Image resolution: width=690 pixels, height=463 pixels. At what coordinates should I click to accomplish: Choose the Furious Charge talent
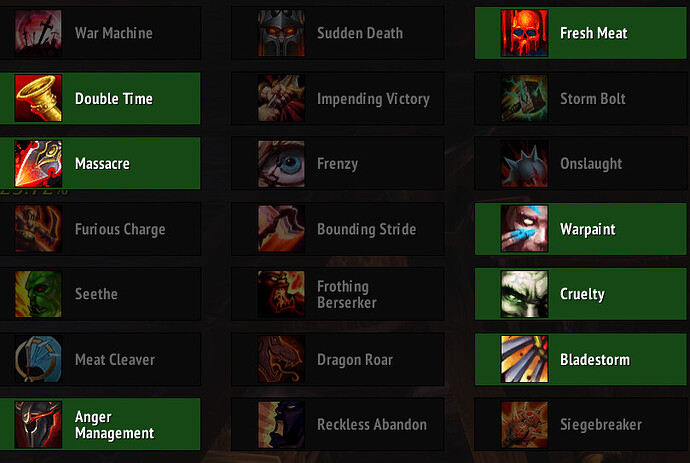(100, 229)
